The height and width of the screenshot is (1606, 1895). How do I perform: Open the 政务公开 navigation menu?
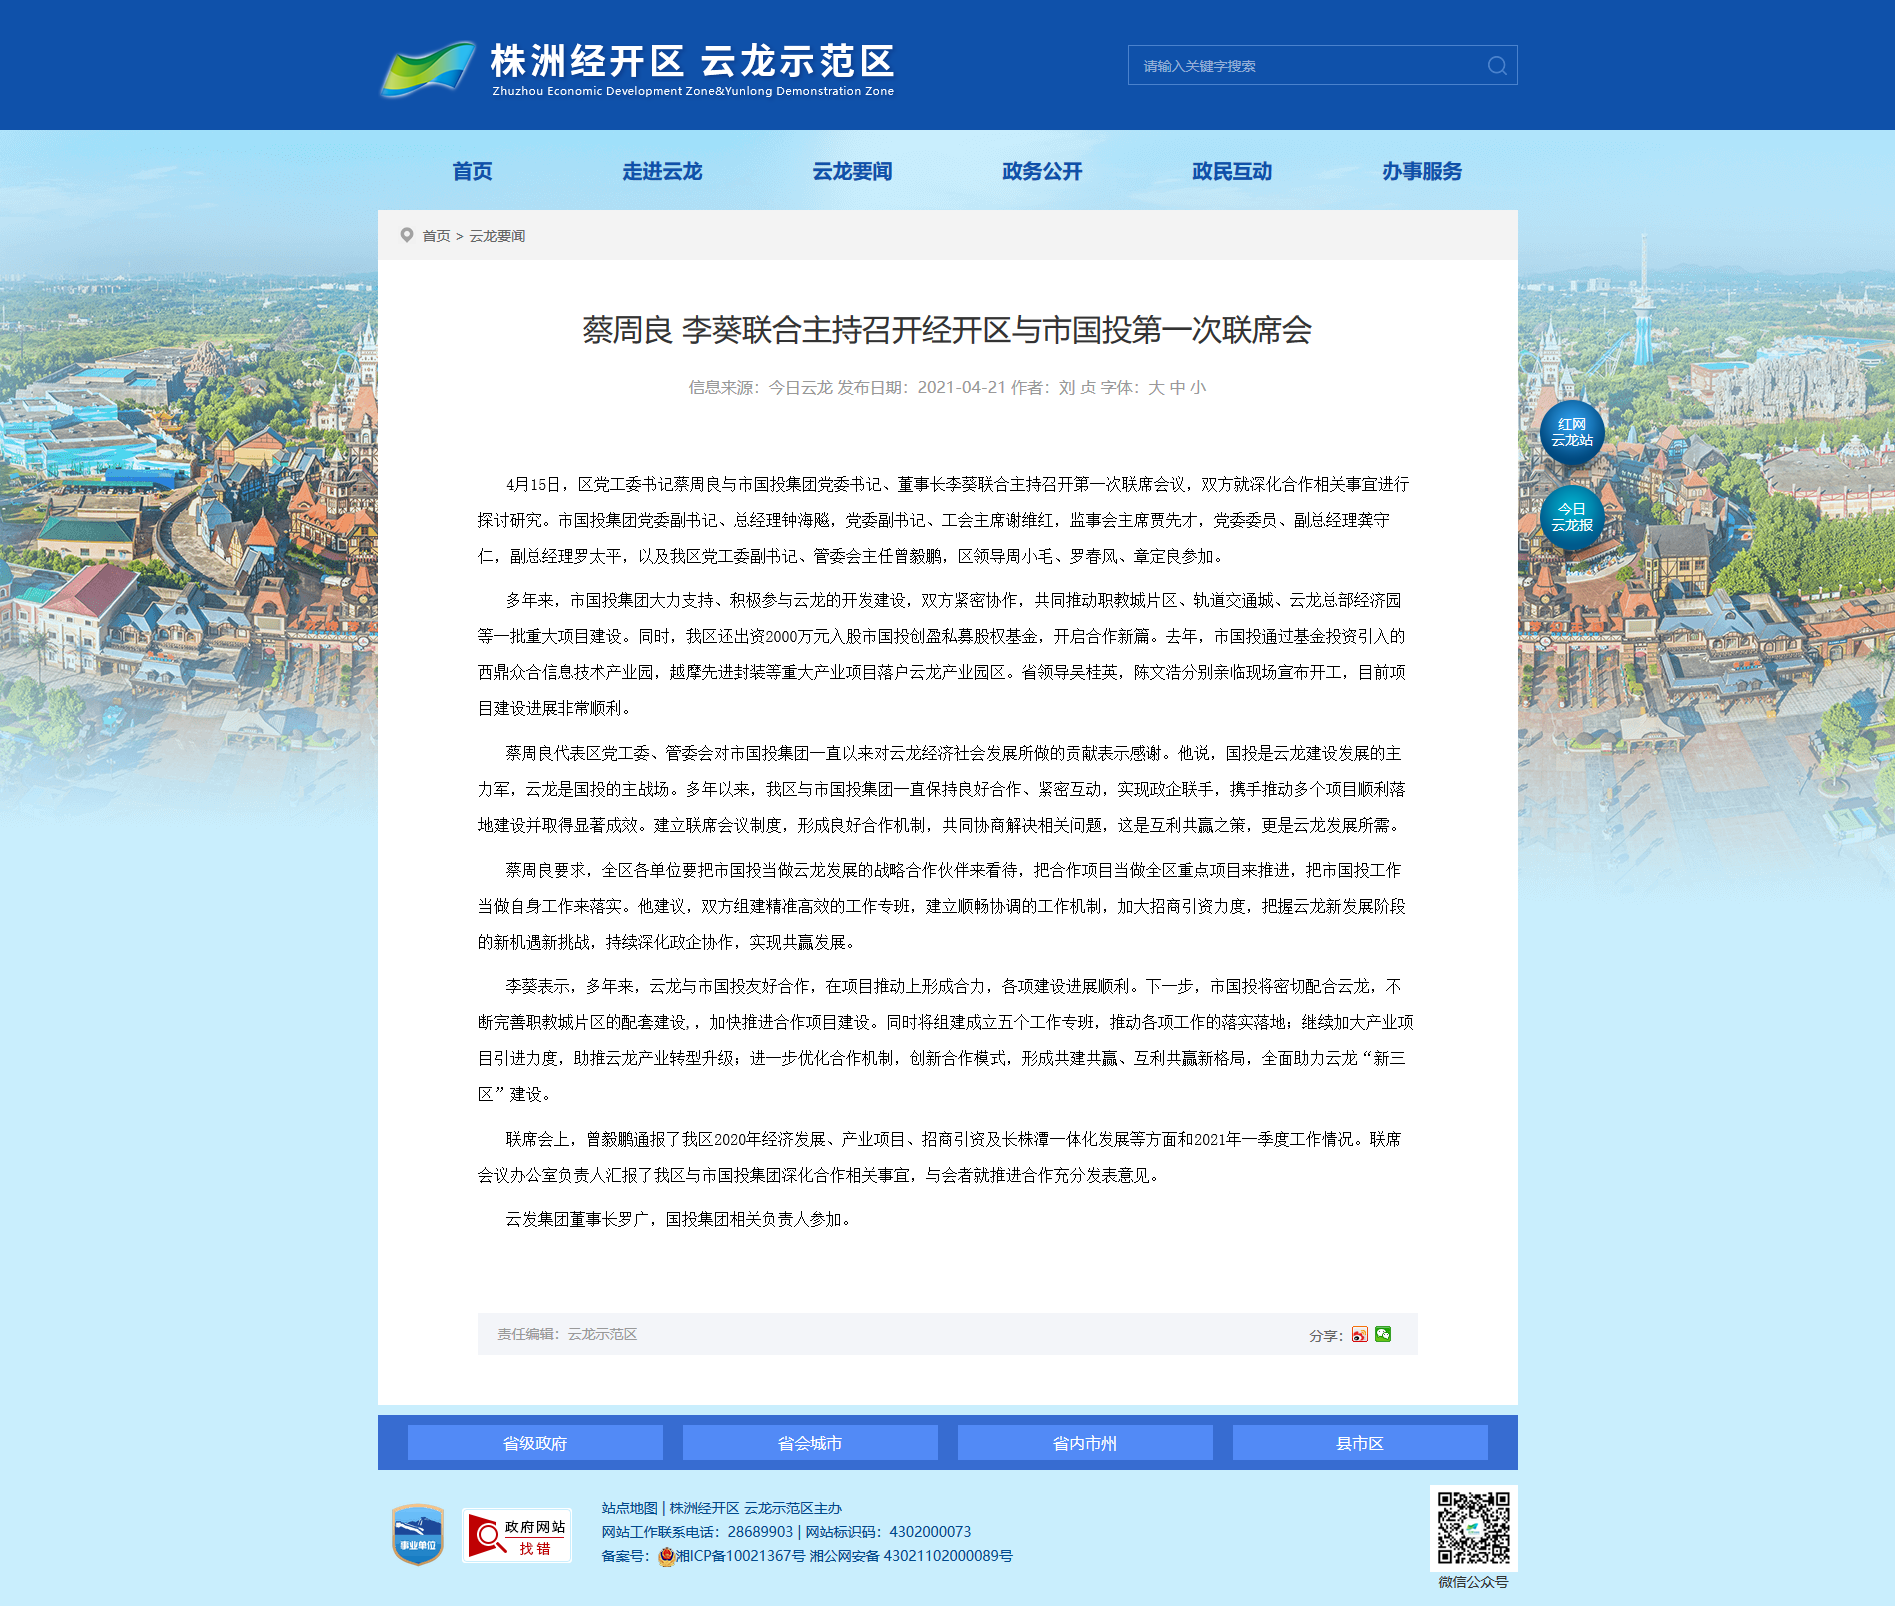[x=1042, y=171]
